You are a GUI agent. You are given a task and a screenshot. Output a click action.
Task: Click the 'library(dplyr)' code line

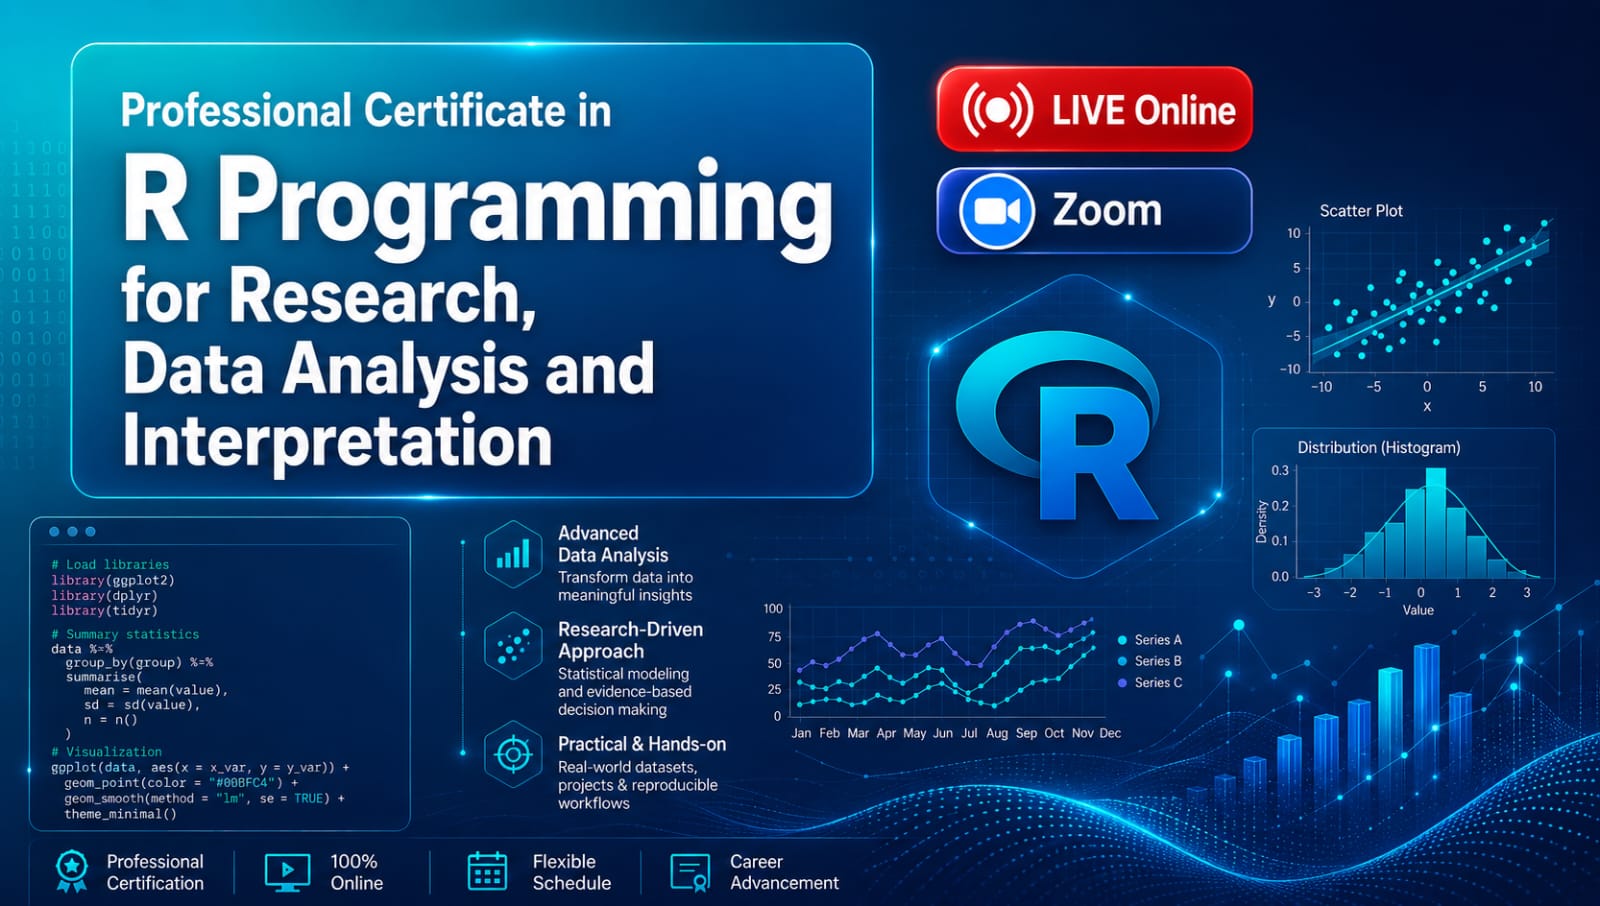click(105, 595)
